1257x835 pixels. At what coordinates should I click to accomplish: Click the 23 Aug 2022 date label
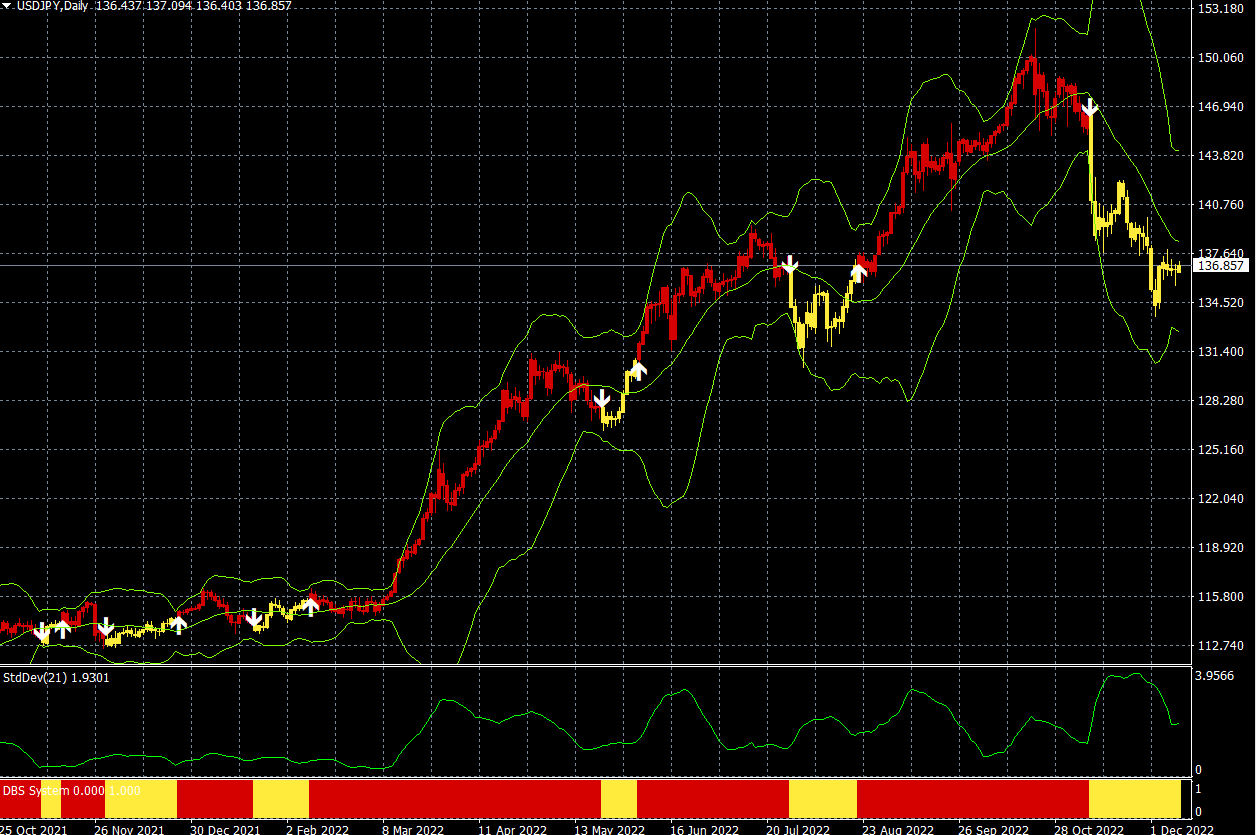(897, 829)
